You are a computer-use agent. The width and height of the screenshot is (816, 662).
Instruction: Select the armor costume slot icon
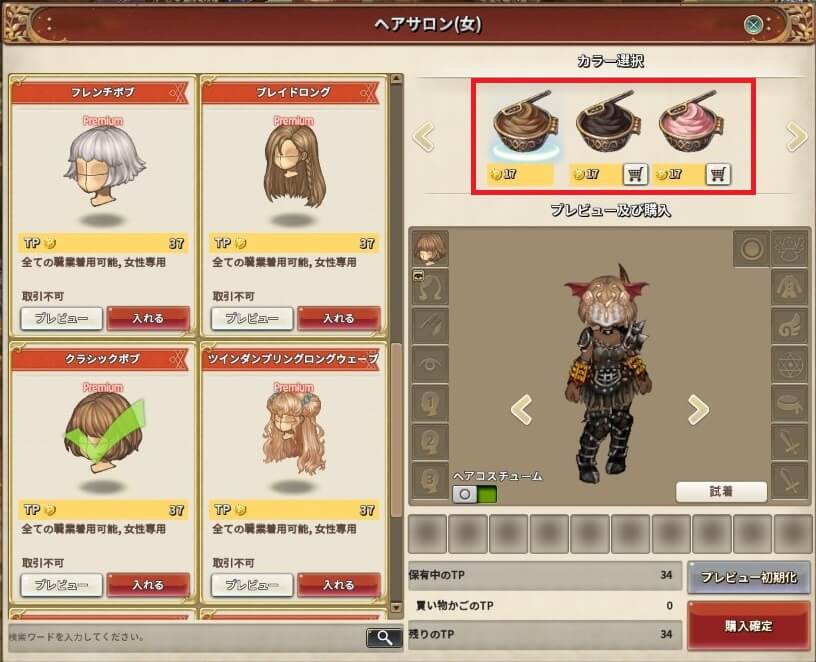coord(790,287)
